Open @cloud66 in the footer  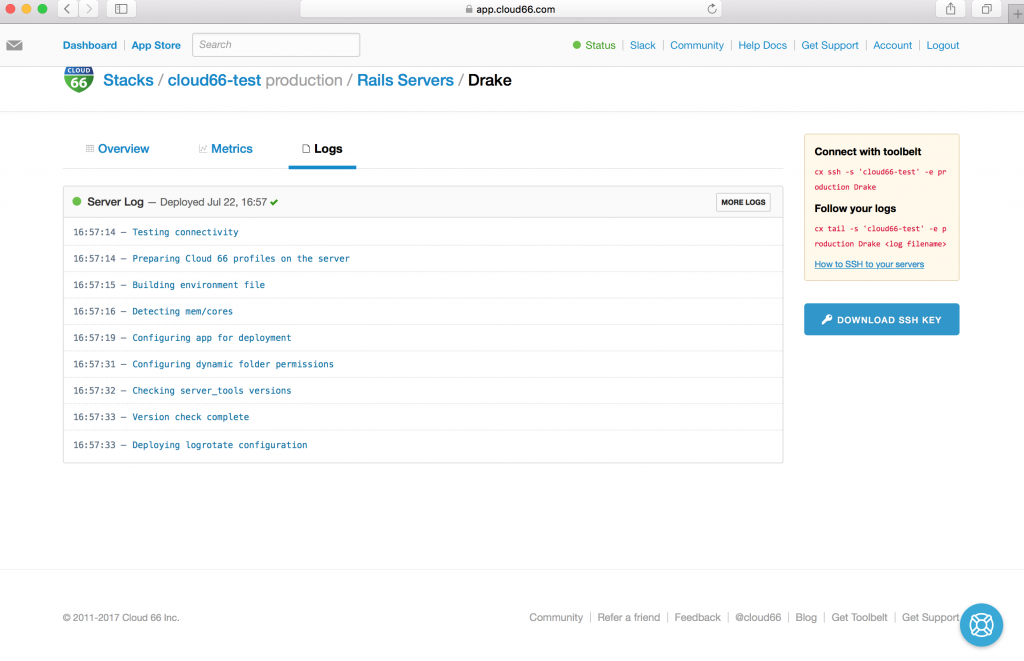pos(758,617)
